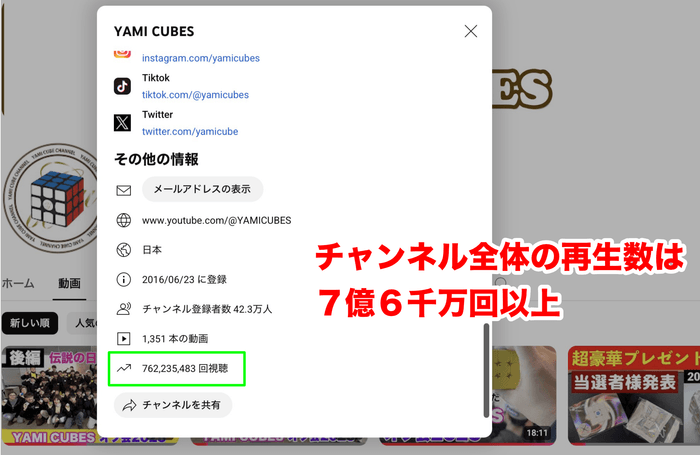
Task: Click the play icon beside 1,351 本の動画
Action: pos(124,339)
